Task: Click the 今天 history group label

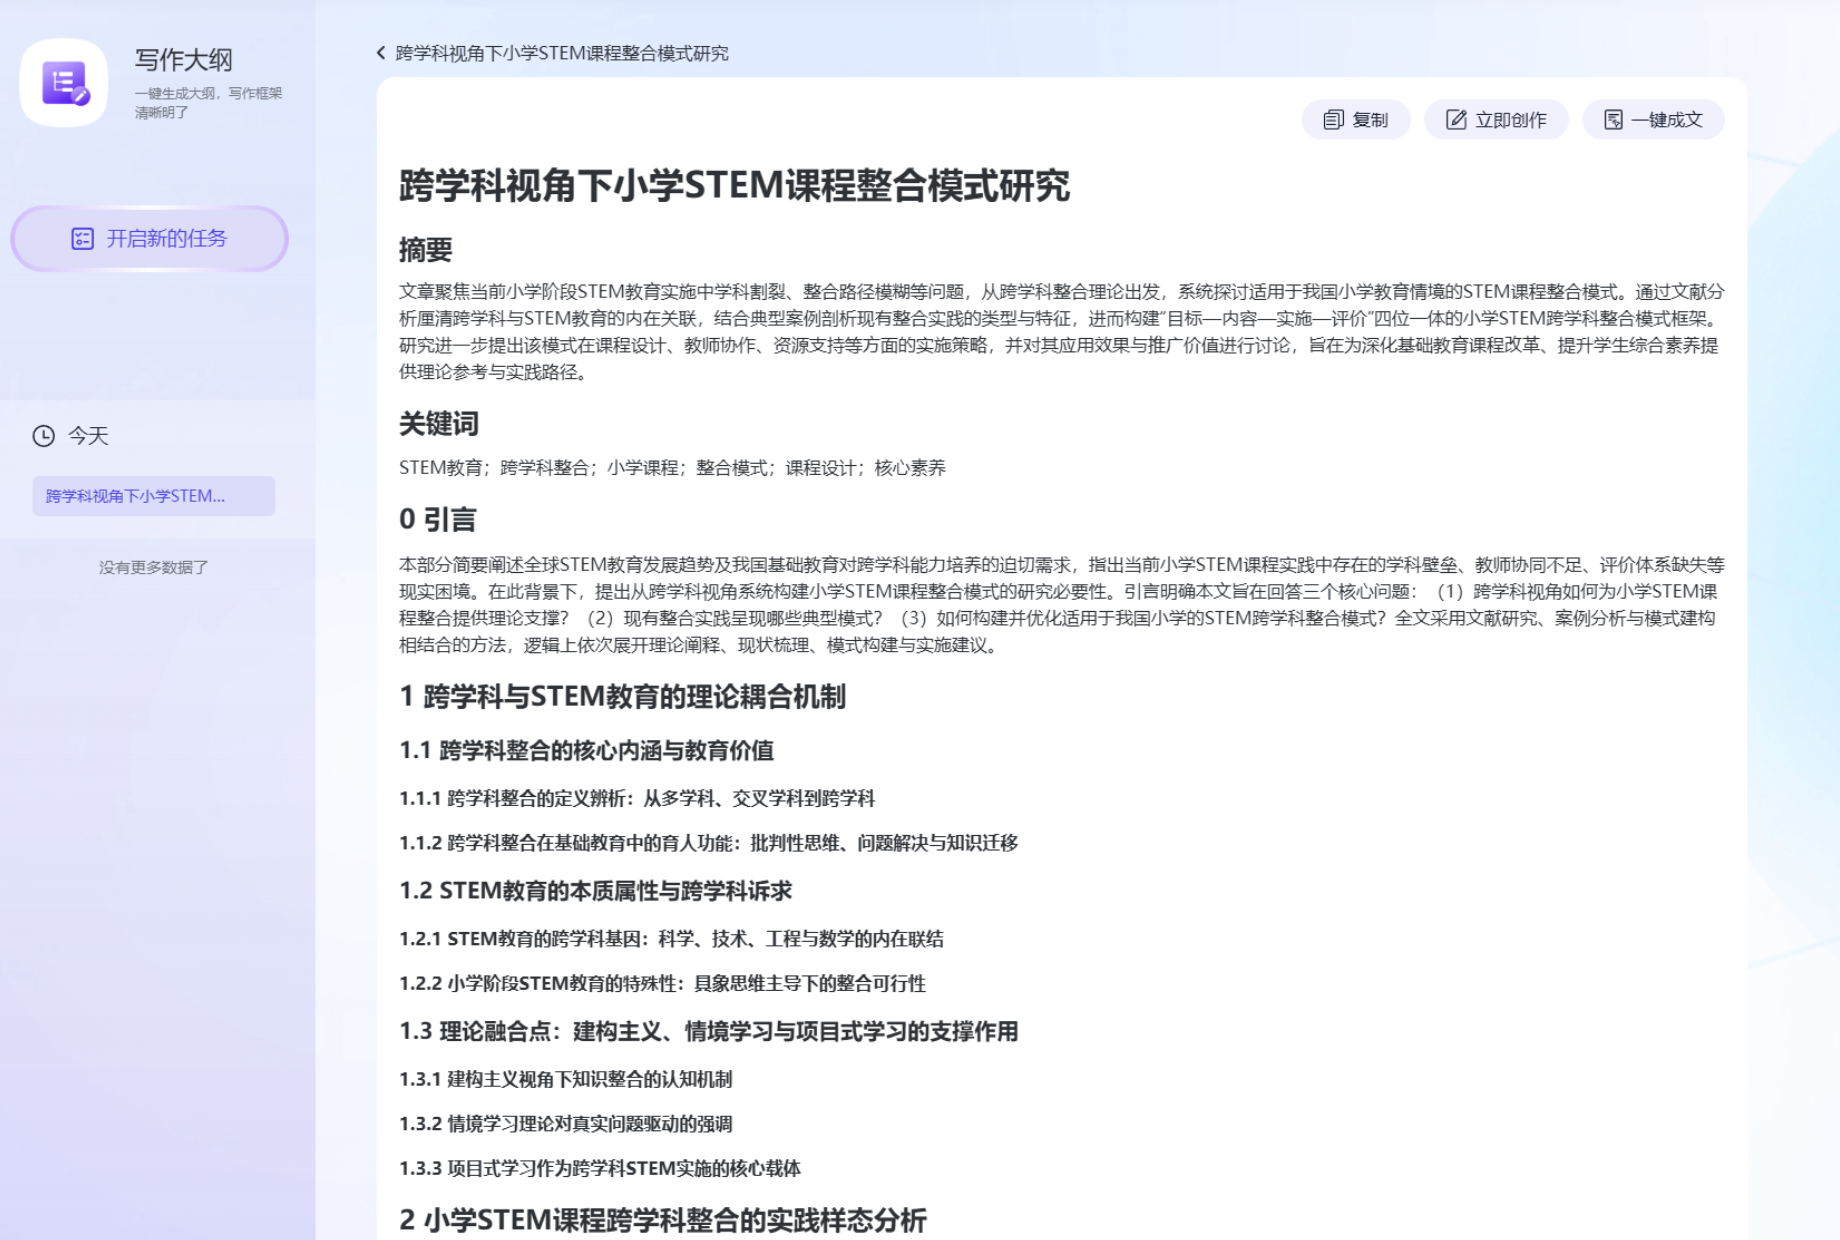Action: pos(88,436)
